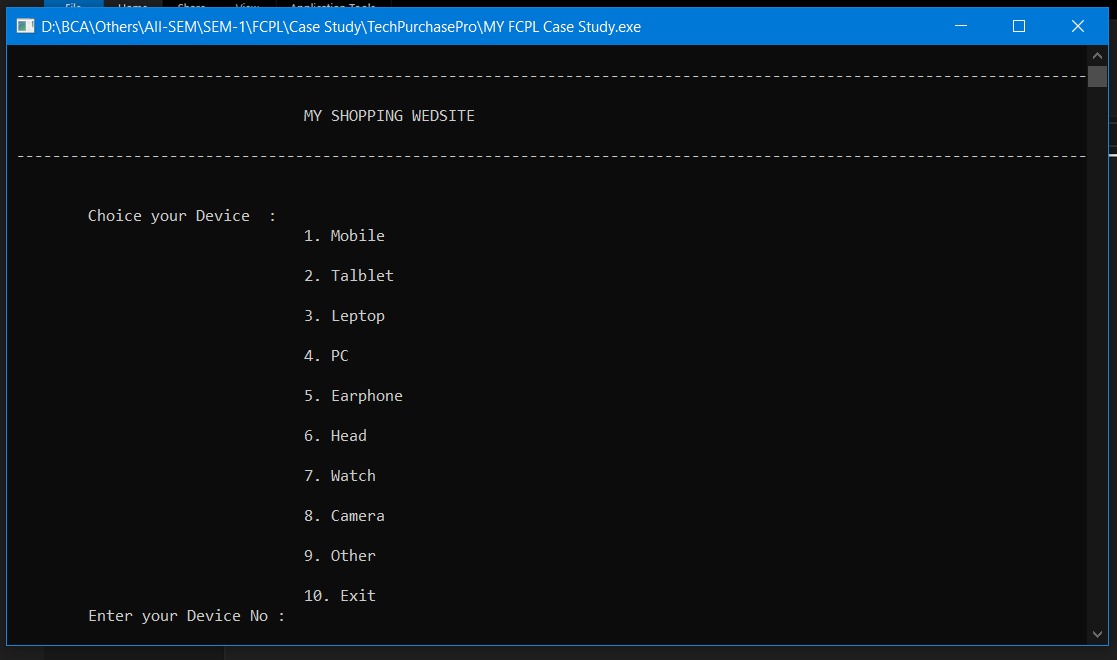Click the console app icon in title bar

tap(25, 27)
